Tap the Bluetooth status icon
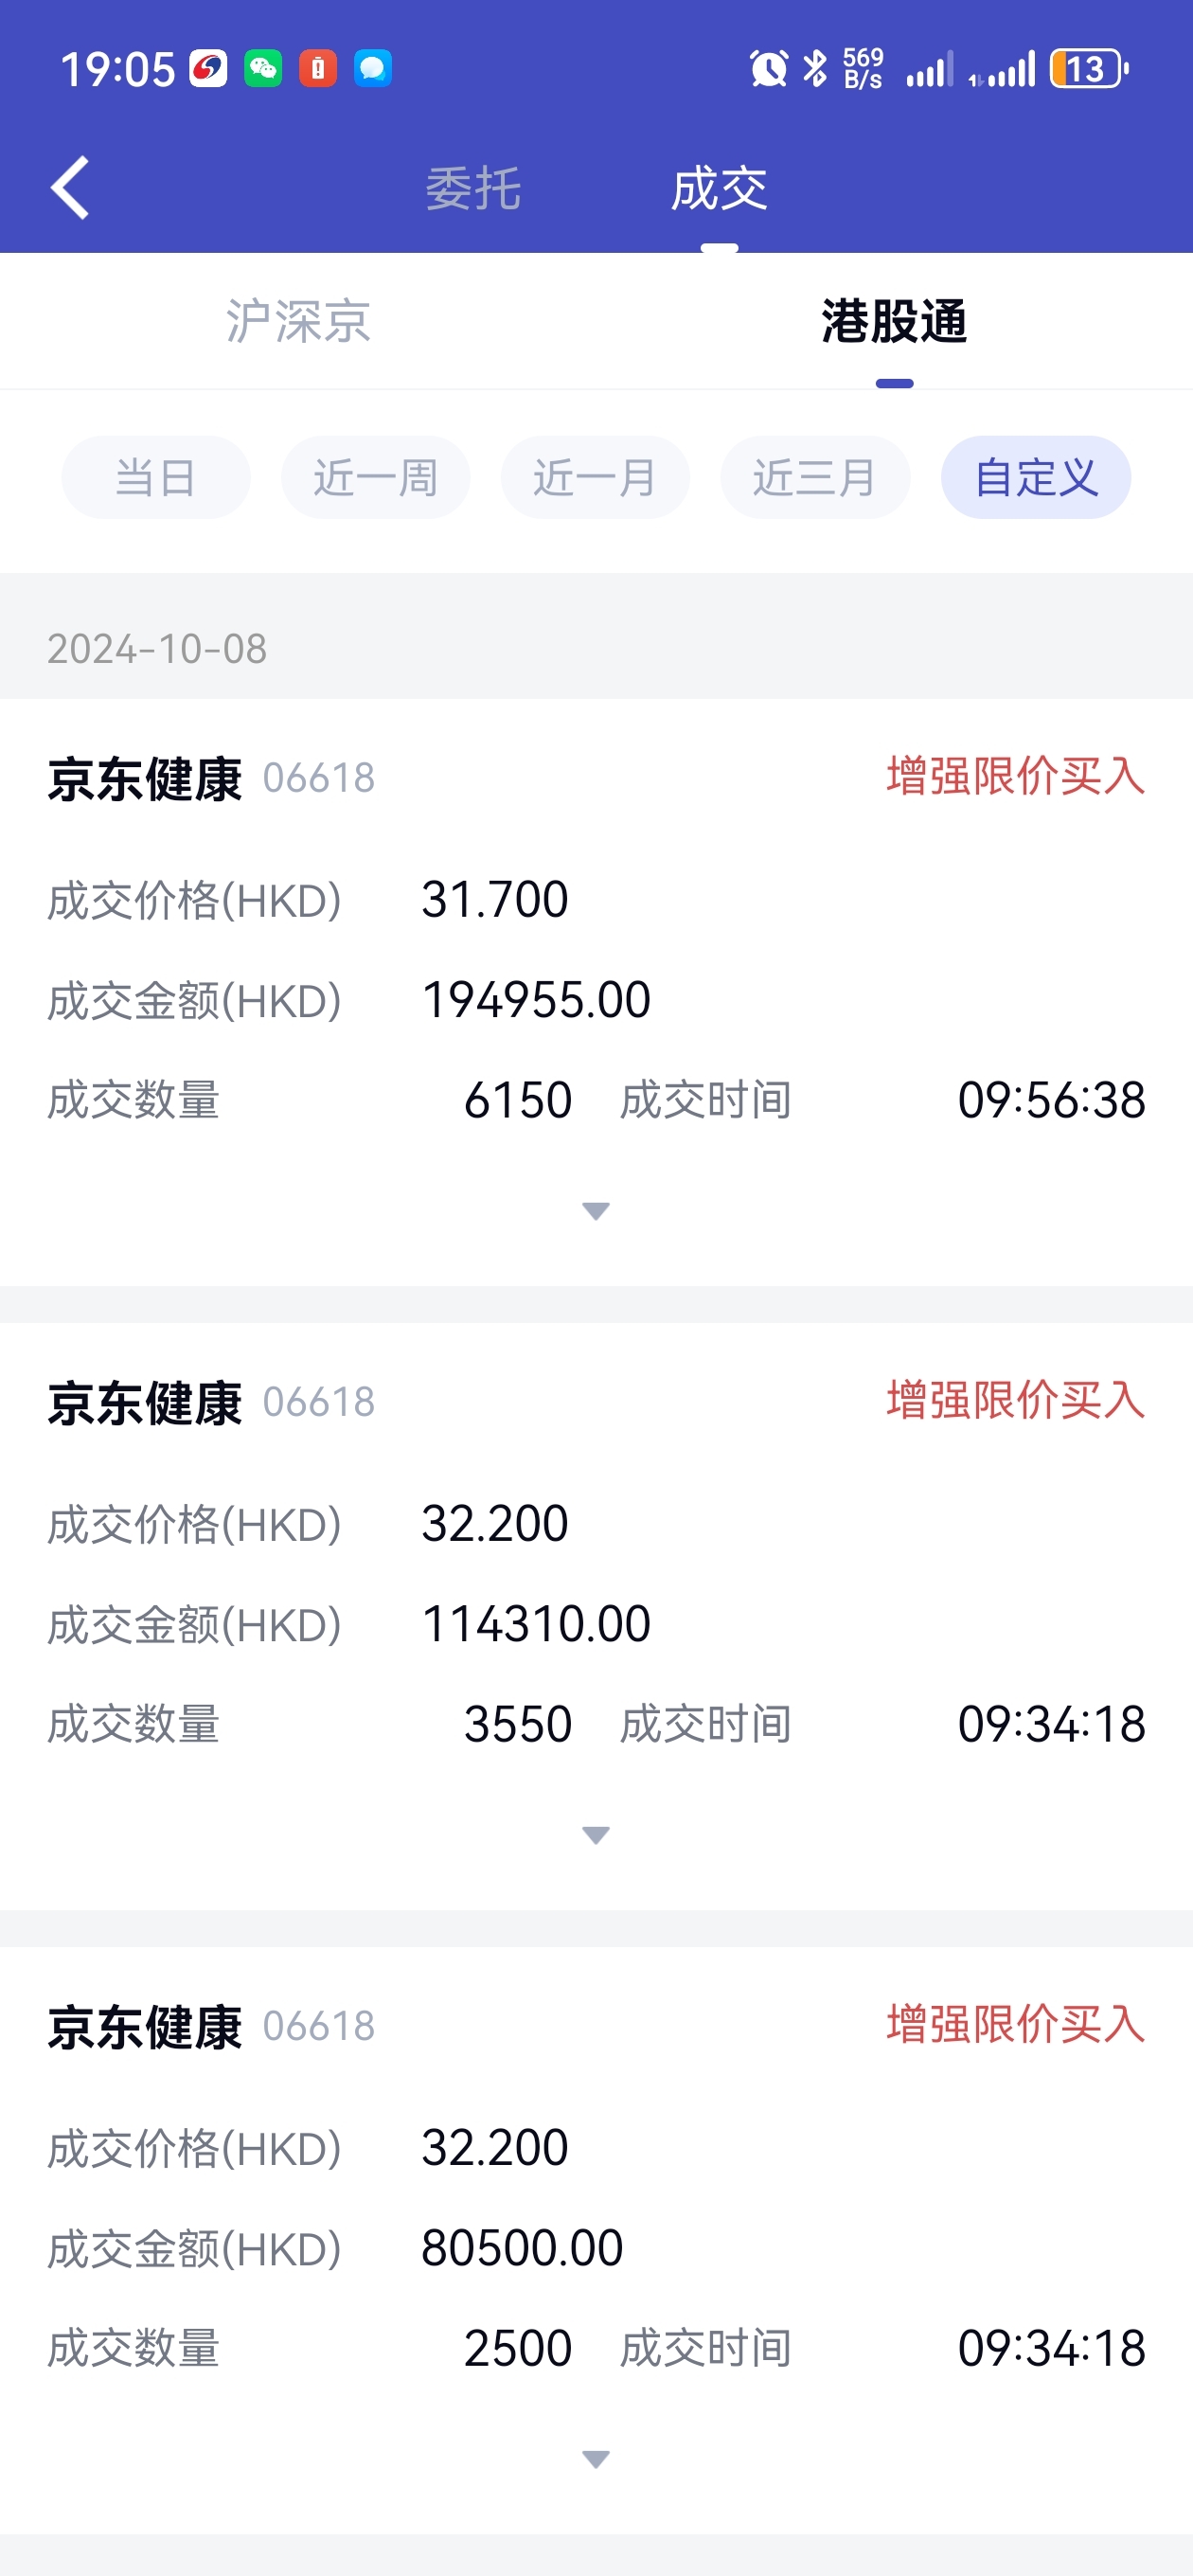Image resolution: width=1193 pixels, height=2576 pixels. click(815, 68)
